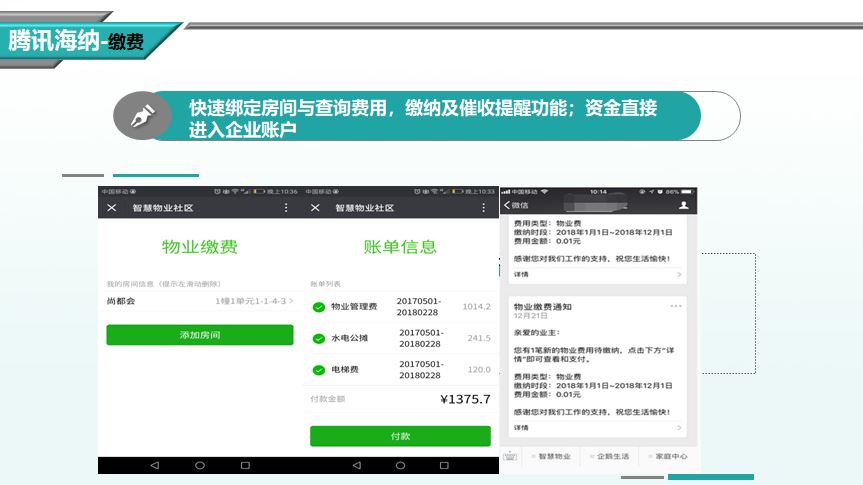The width and height of the screenshot is (863, 485).
Task: Go back to 微信 from chat header
Action: [514, 205]
